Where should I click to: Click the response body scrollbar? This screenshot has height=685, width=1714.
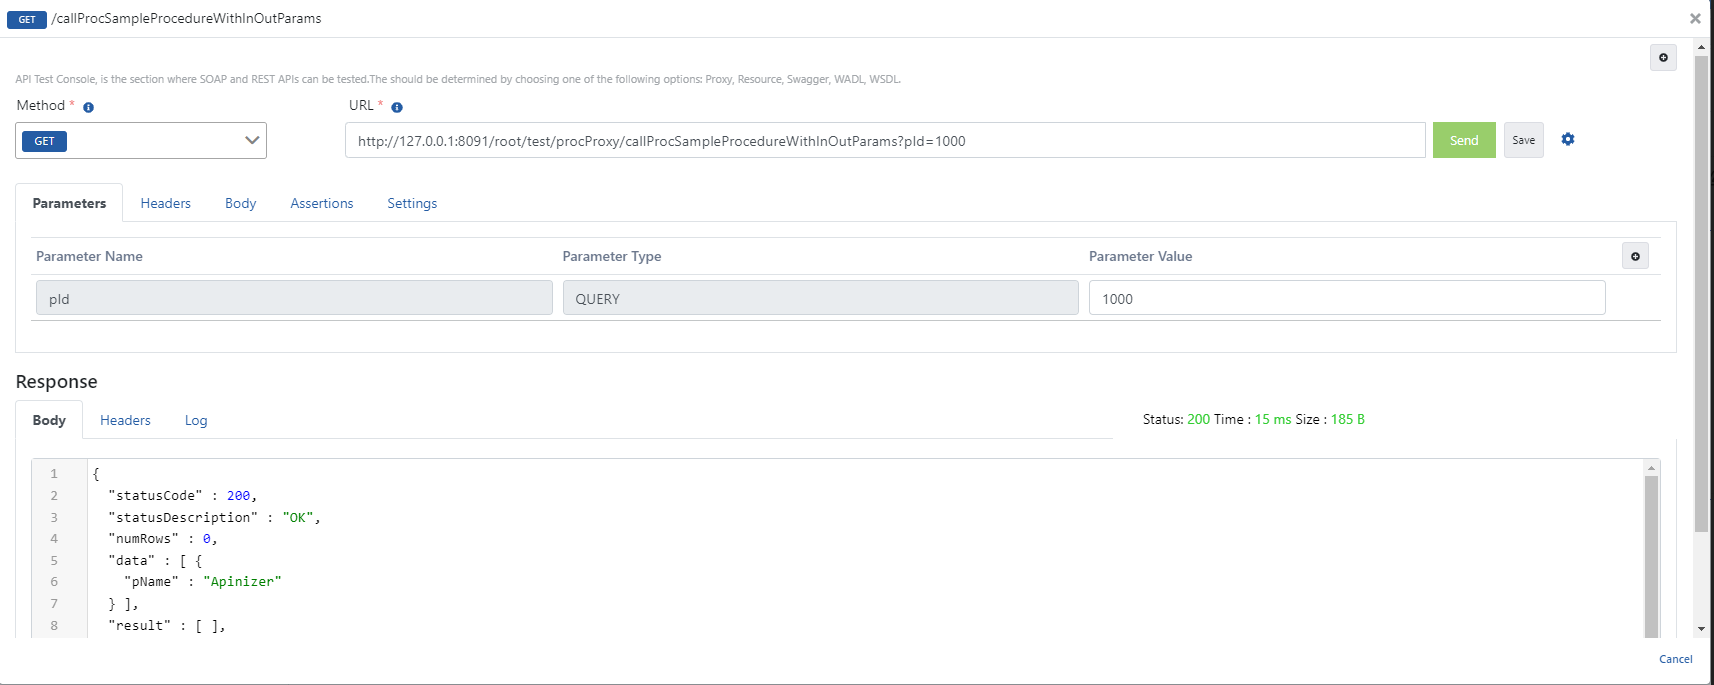click(1651, 550)
